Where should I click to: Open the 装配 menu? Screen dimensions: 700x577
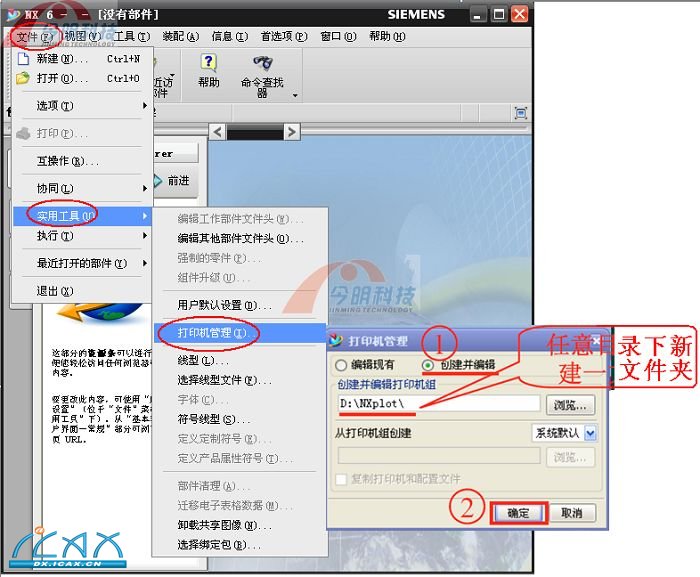180,37
